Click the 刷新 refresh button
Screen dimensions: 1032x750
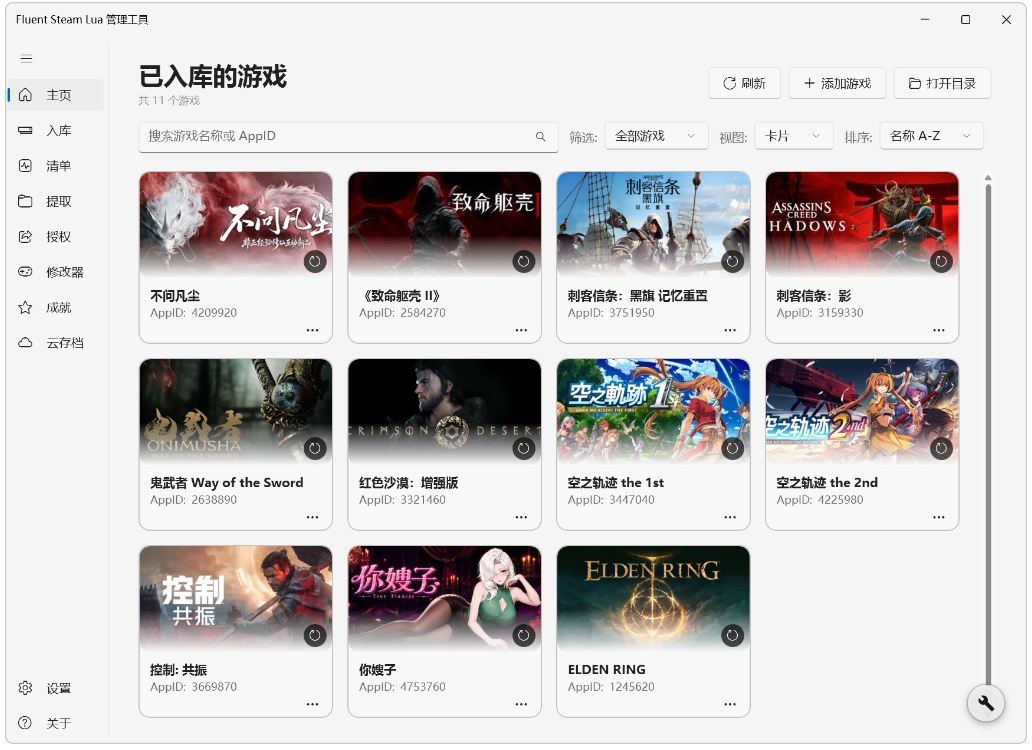pyautogui.click(x=744, y=84)
